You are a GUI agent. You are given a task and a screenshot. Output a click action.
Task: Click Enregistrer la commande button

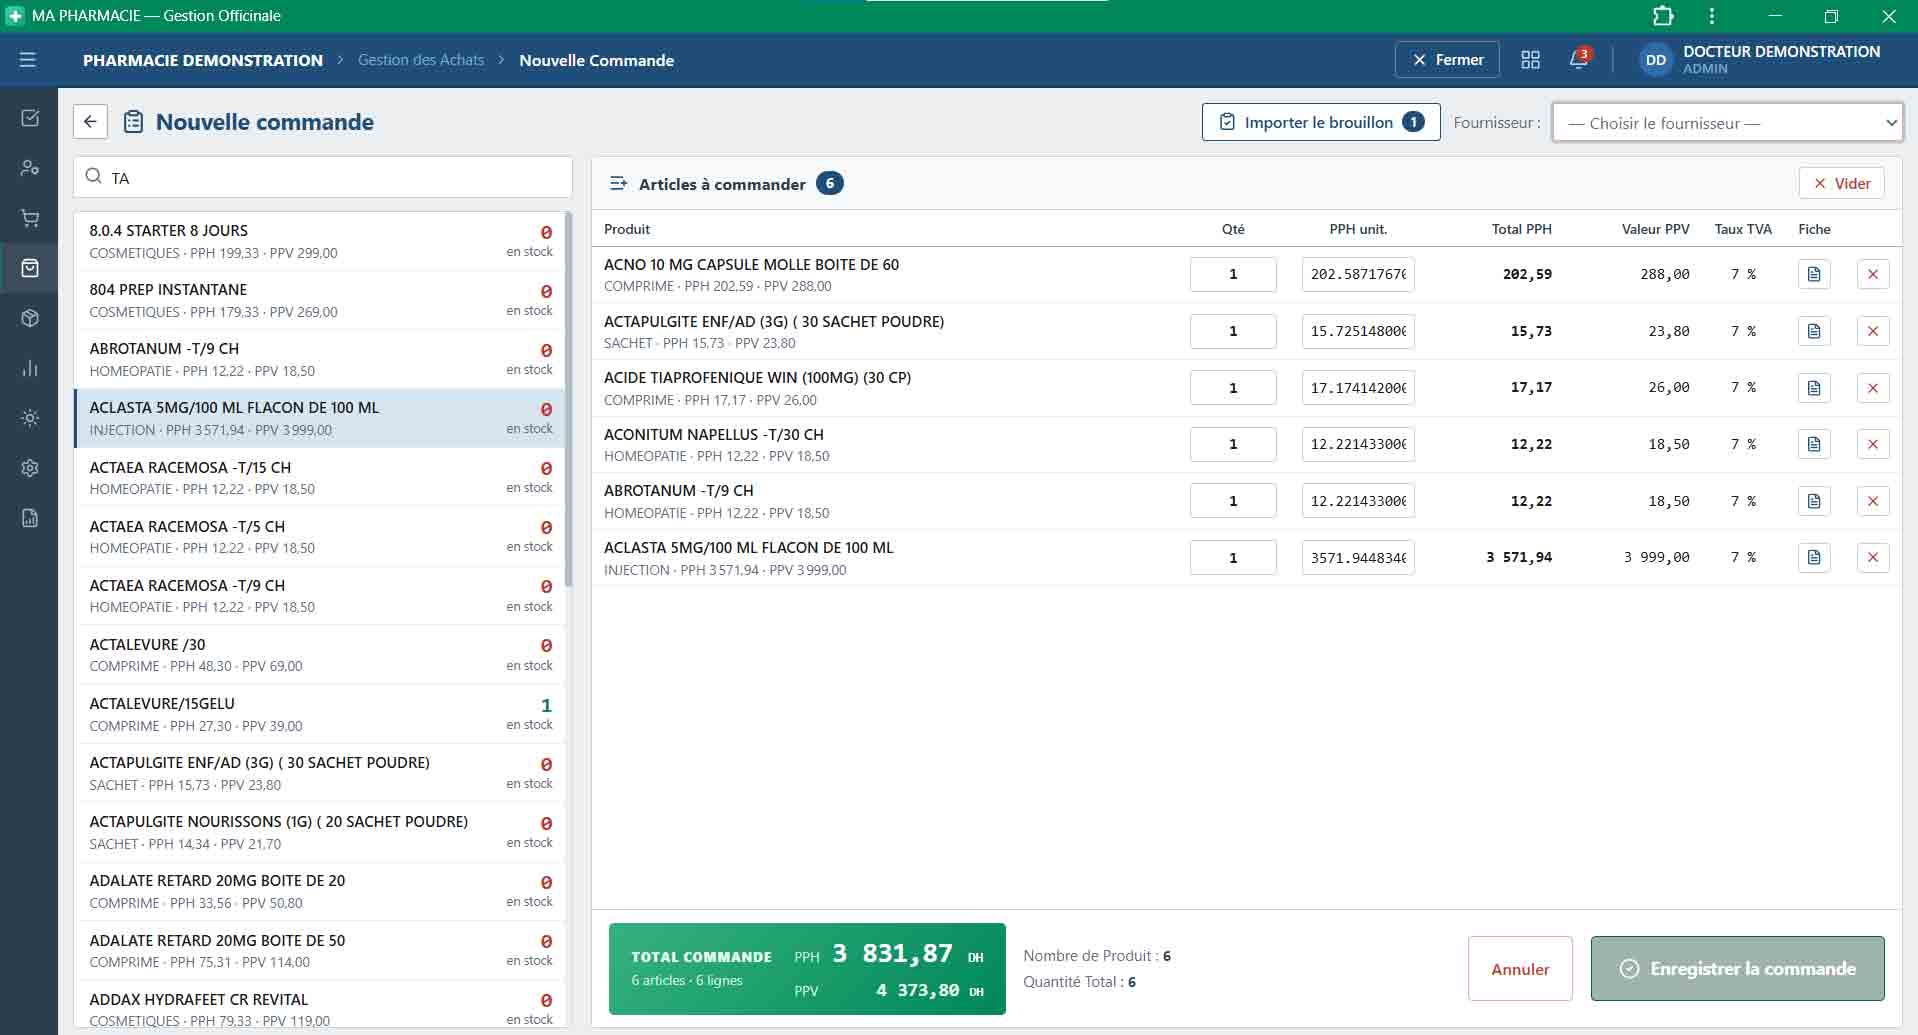tap(1737, 969)
